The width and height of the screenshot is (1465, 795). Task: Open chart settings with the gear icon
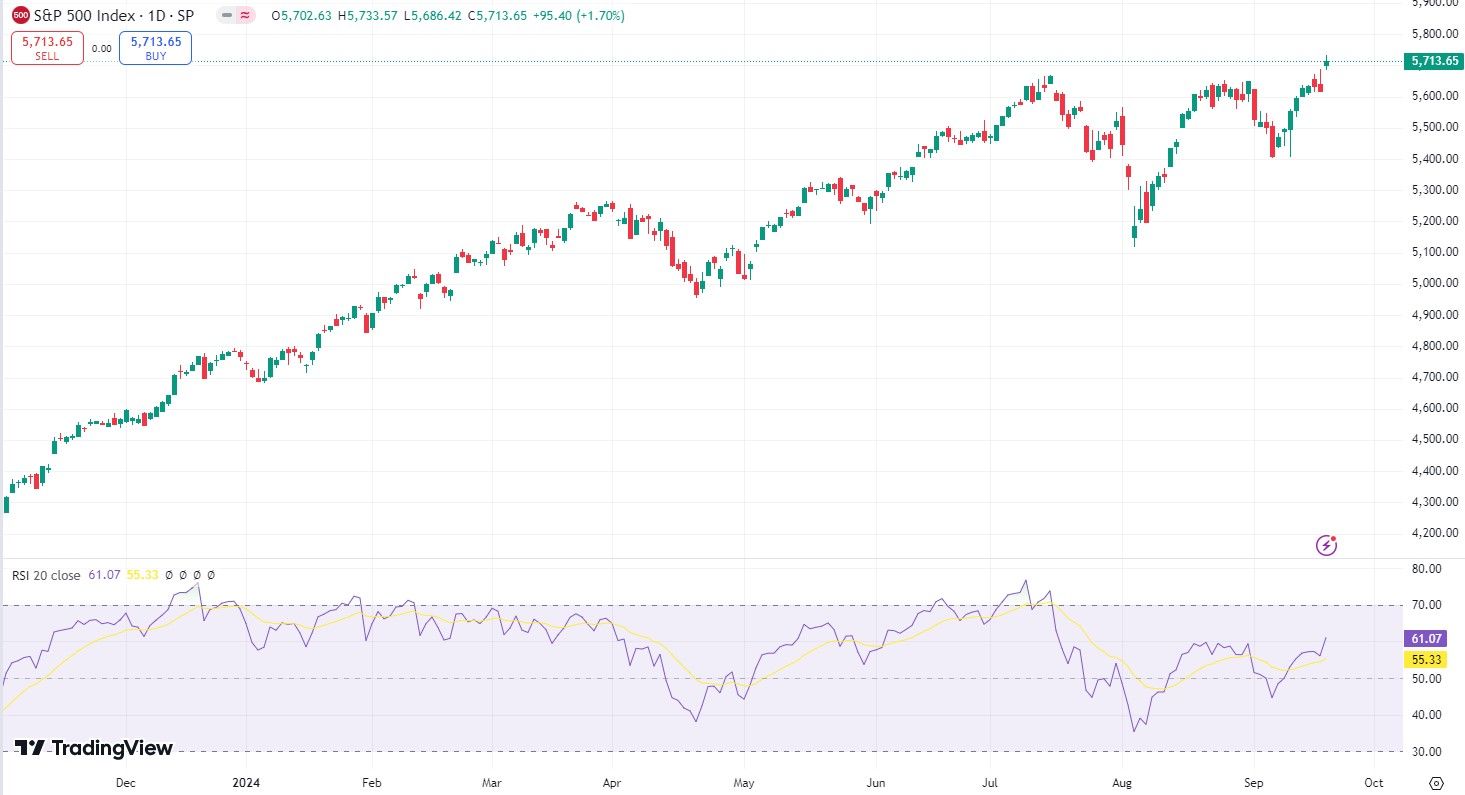(1439, 784)
